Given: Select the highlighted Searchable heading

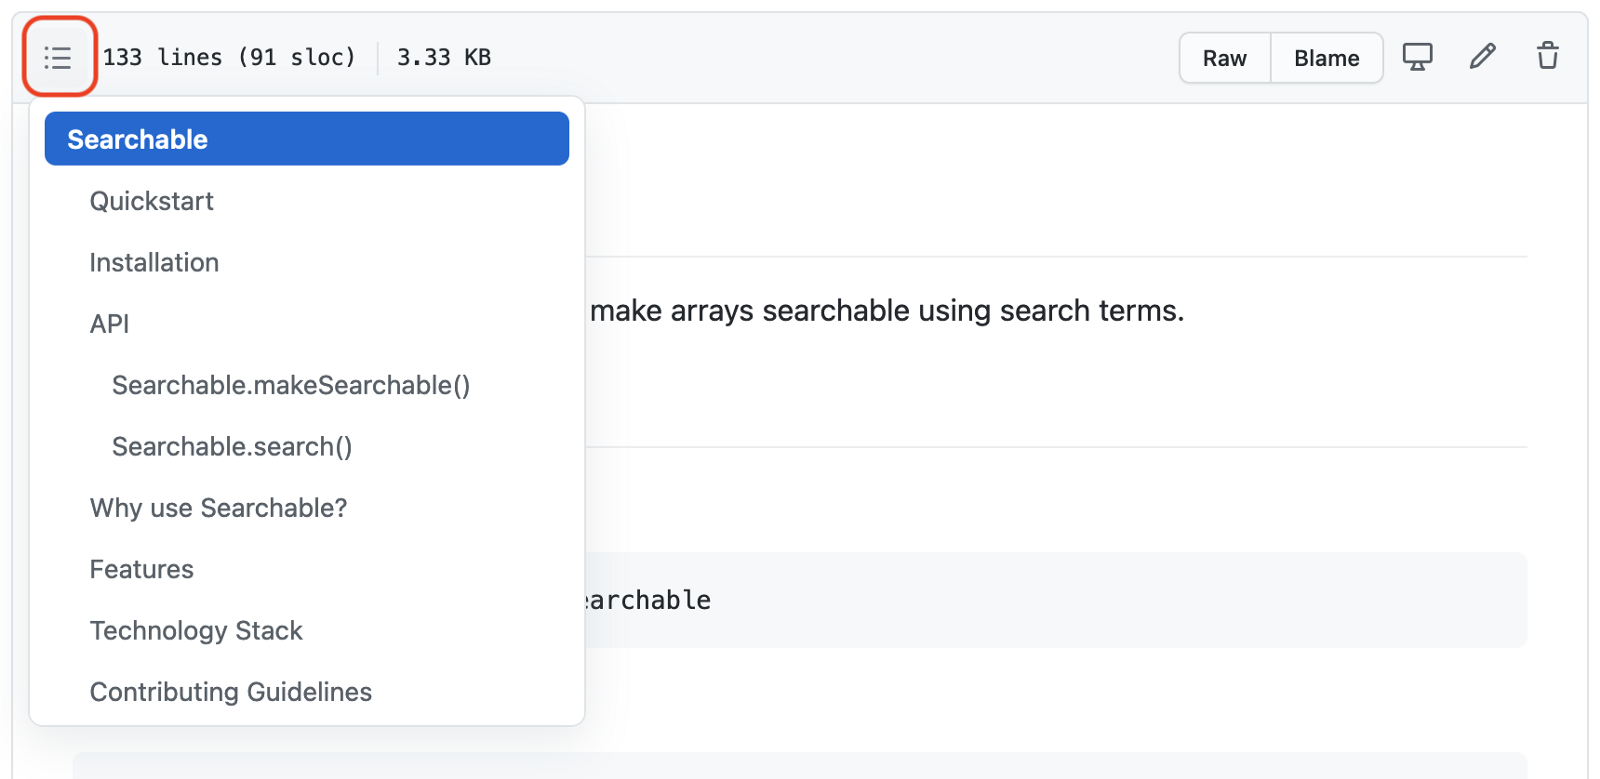Looking at the screenshot, I should click(306, 139).
